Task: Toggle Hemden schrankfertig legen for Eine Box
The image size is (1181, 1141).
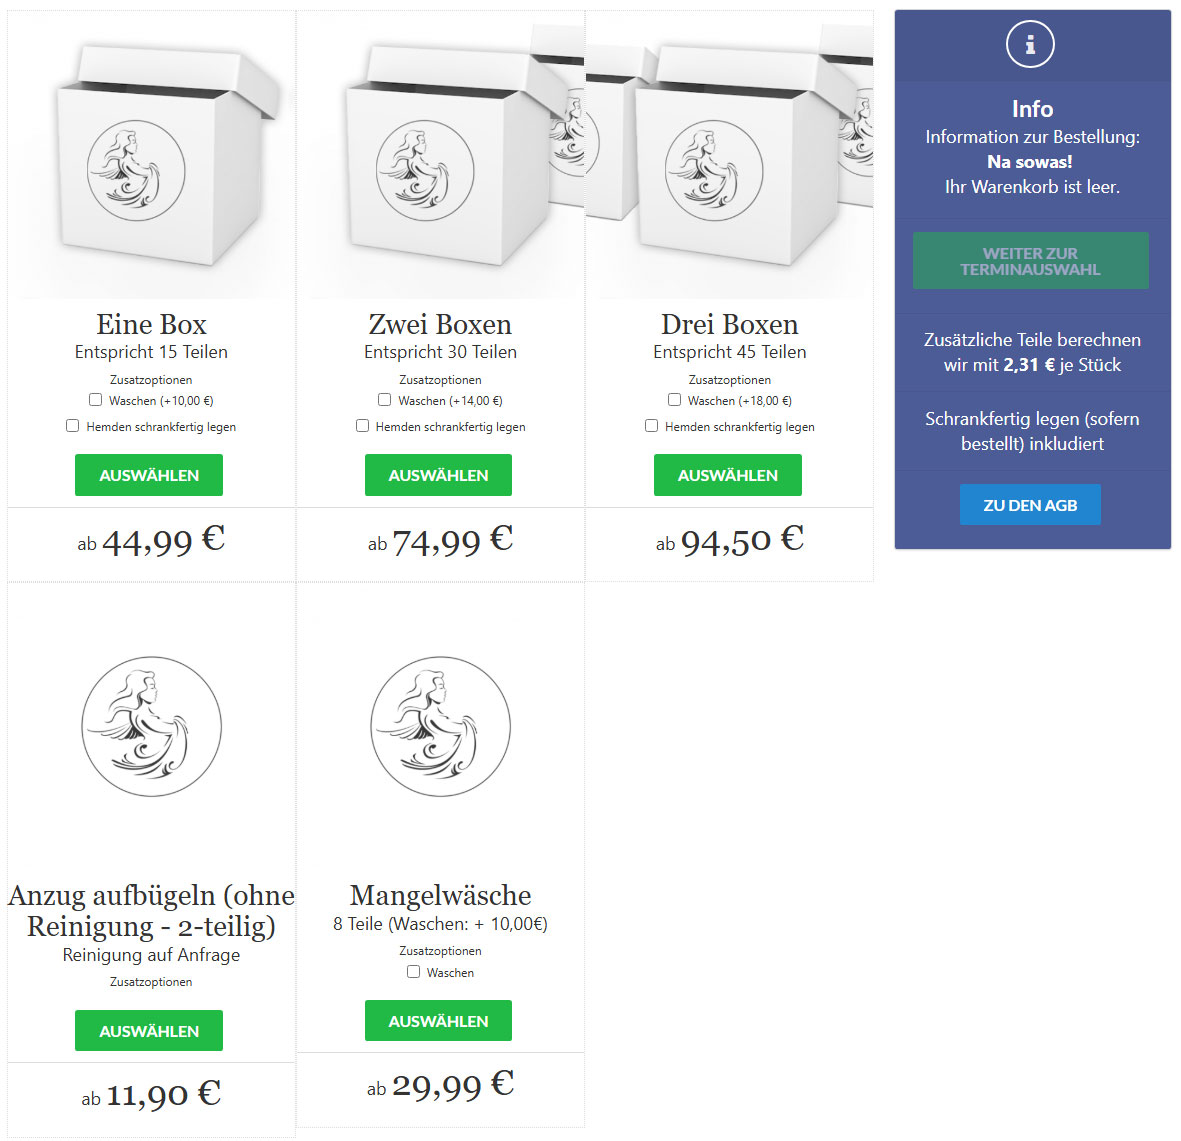Action: (x=73, y=426)
